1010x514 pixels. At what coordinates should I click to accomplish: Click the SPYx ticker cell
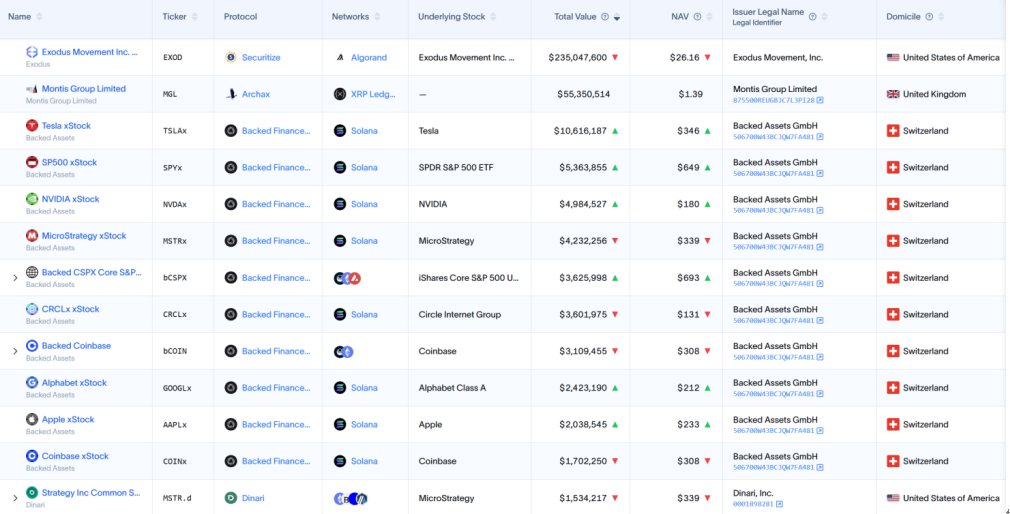pyautogui.click(x=174, y=167)
